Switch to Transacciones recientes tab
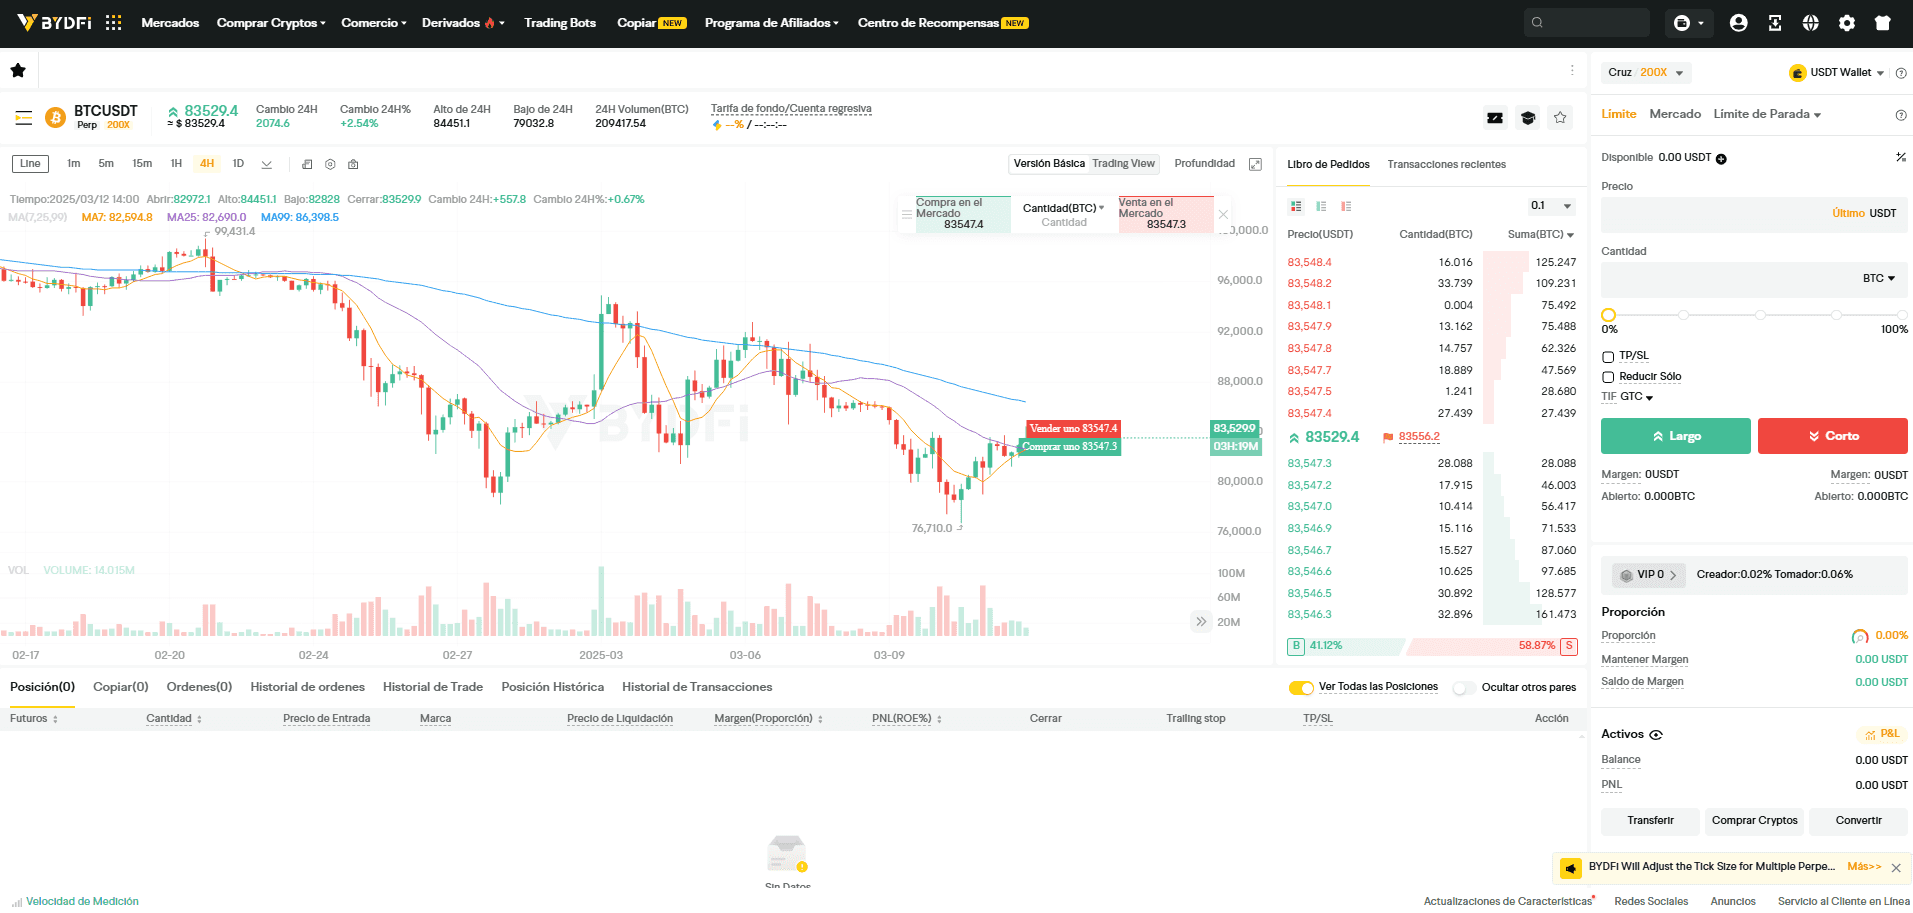This screenshot has height=913, width=1913. [1446, 165]
